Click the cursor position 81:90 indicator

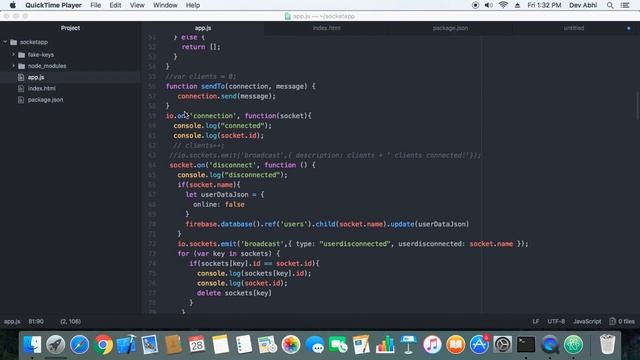coord(36,322)
